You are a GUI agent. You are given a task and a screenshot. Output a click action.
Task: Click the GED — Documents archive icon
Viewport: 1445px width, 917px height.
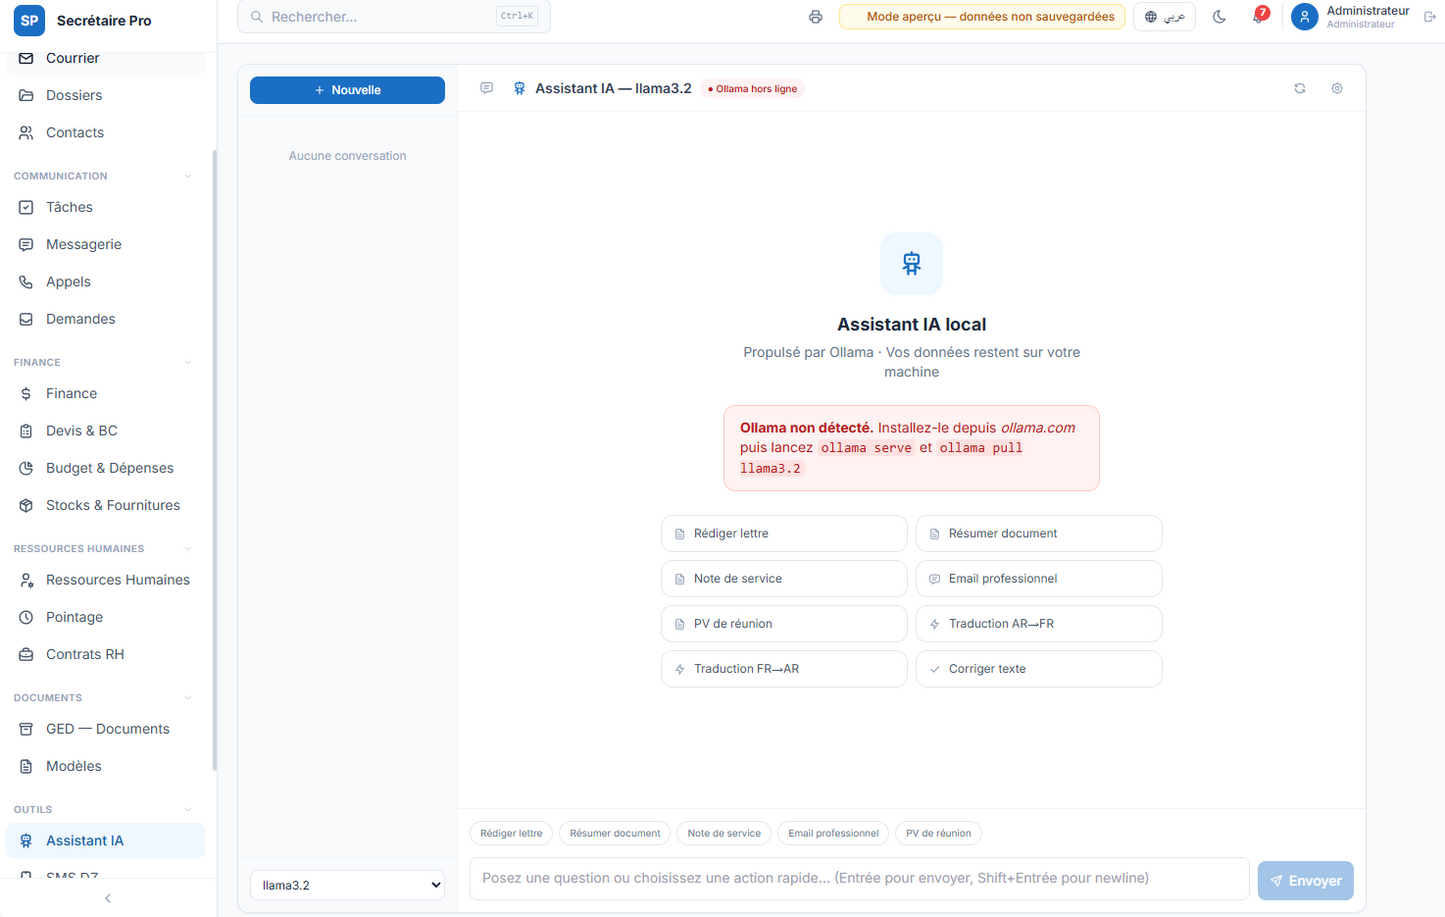26,729
